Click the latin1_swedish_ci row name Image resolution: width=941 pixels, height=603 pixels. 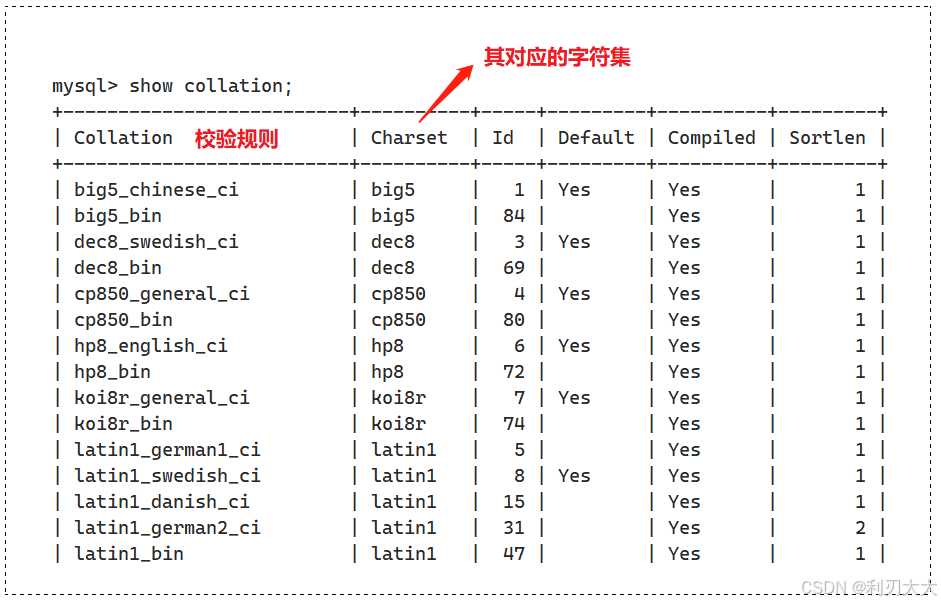[167, 476]
